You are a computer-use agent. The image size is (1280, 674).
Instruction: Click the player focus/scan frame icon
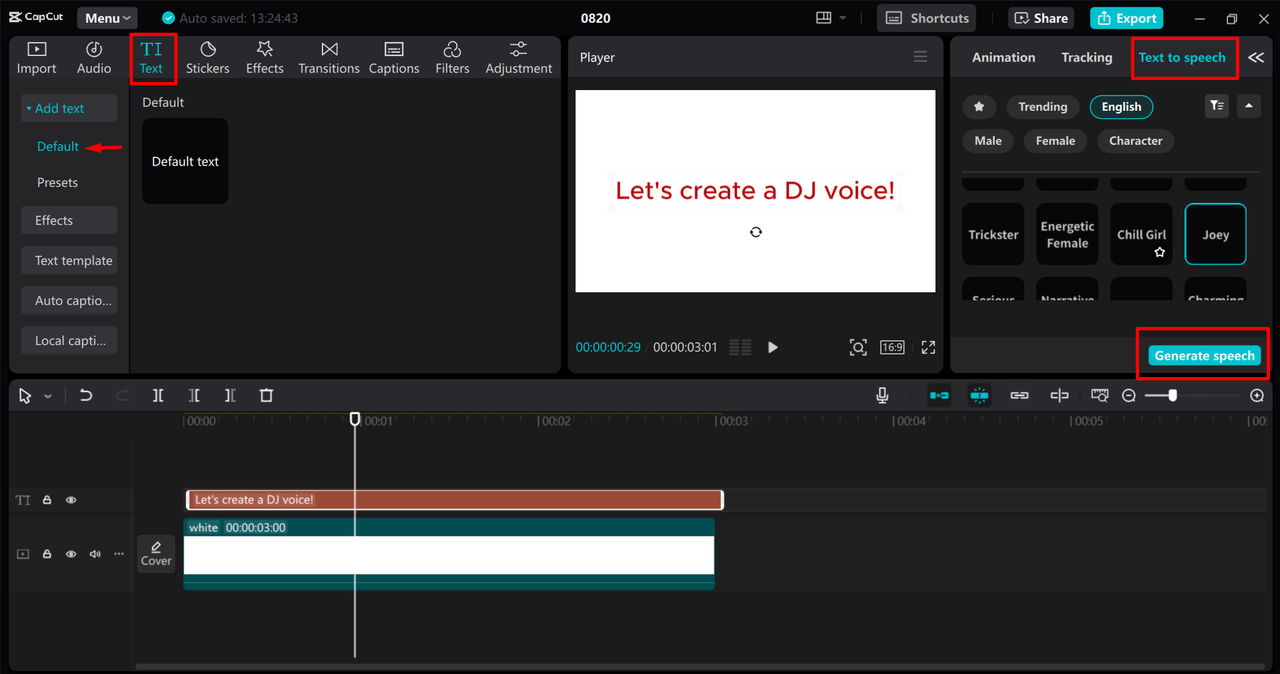(x=858, y=347)
